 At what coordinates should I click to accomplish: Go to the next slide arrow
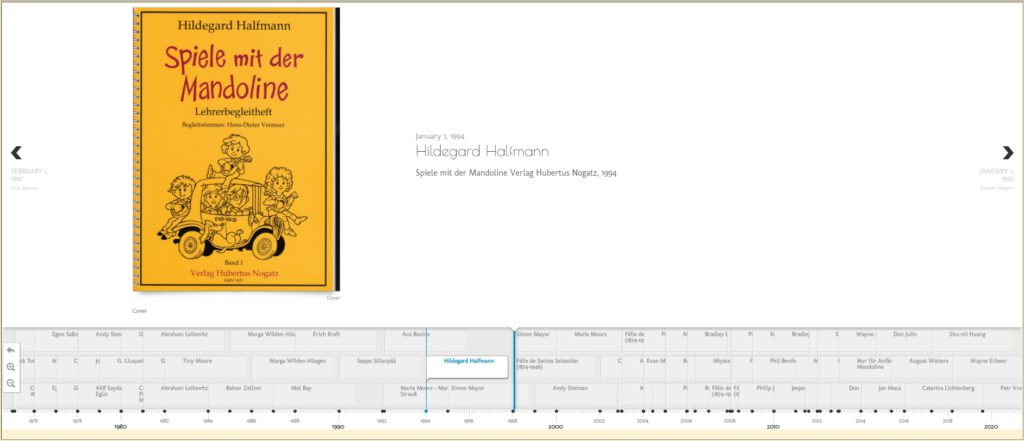click(1008, 152)
